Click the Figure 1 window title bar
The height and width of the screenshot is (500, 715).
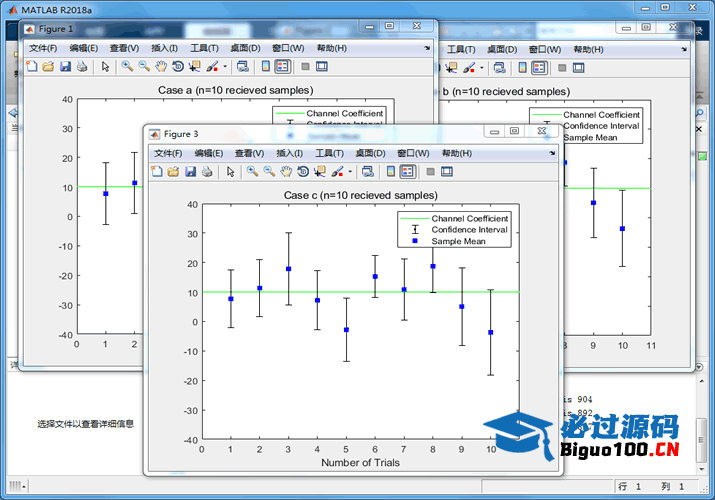coord(200,29)
